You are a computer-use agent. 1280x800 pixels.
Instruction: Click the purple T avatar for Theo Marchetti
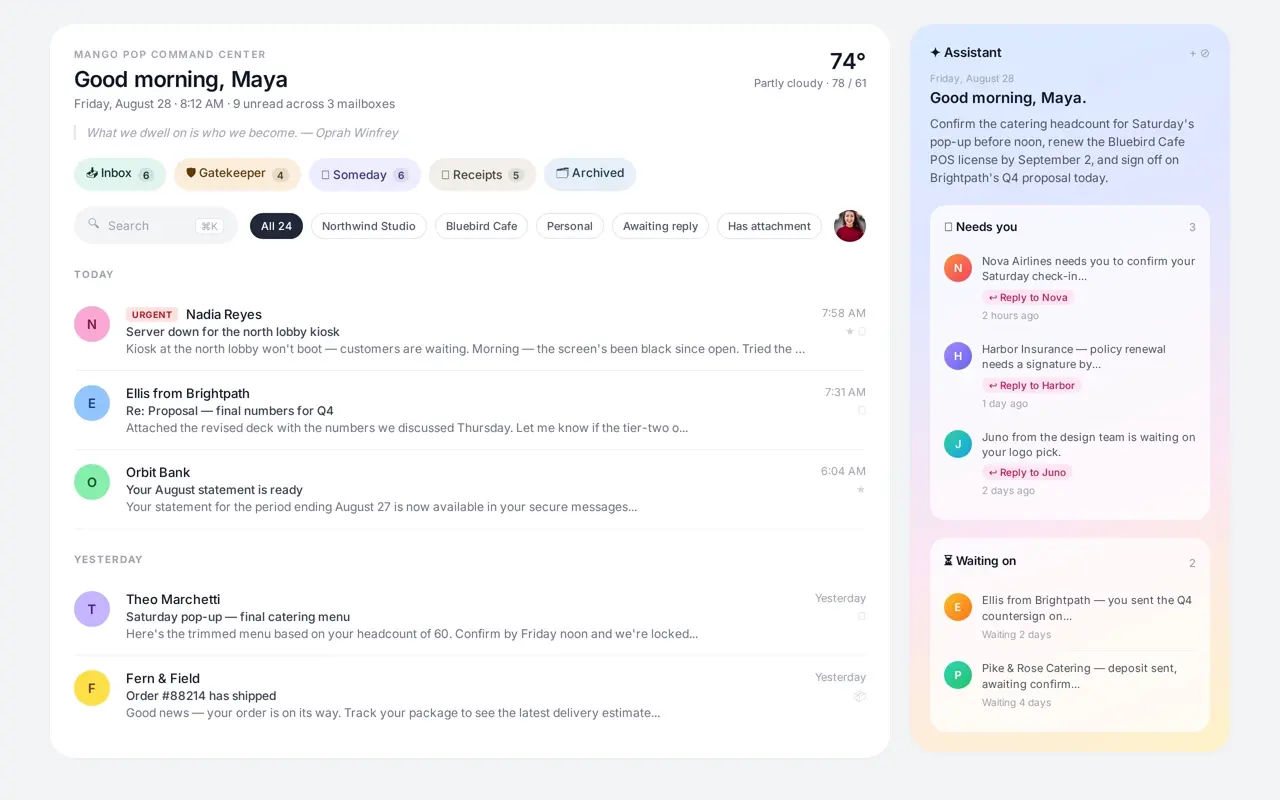pyautogui.click(x=92, y=609)
